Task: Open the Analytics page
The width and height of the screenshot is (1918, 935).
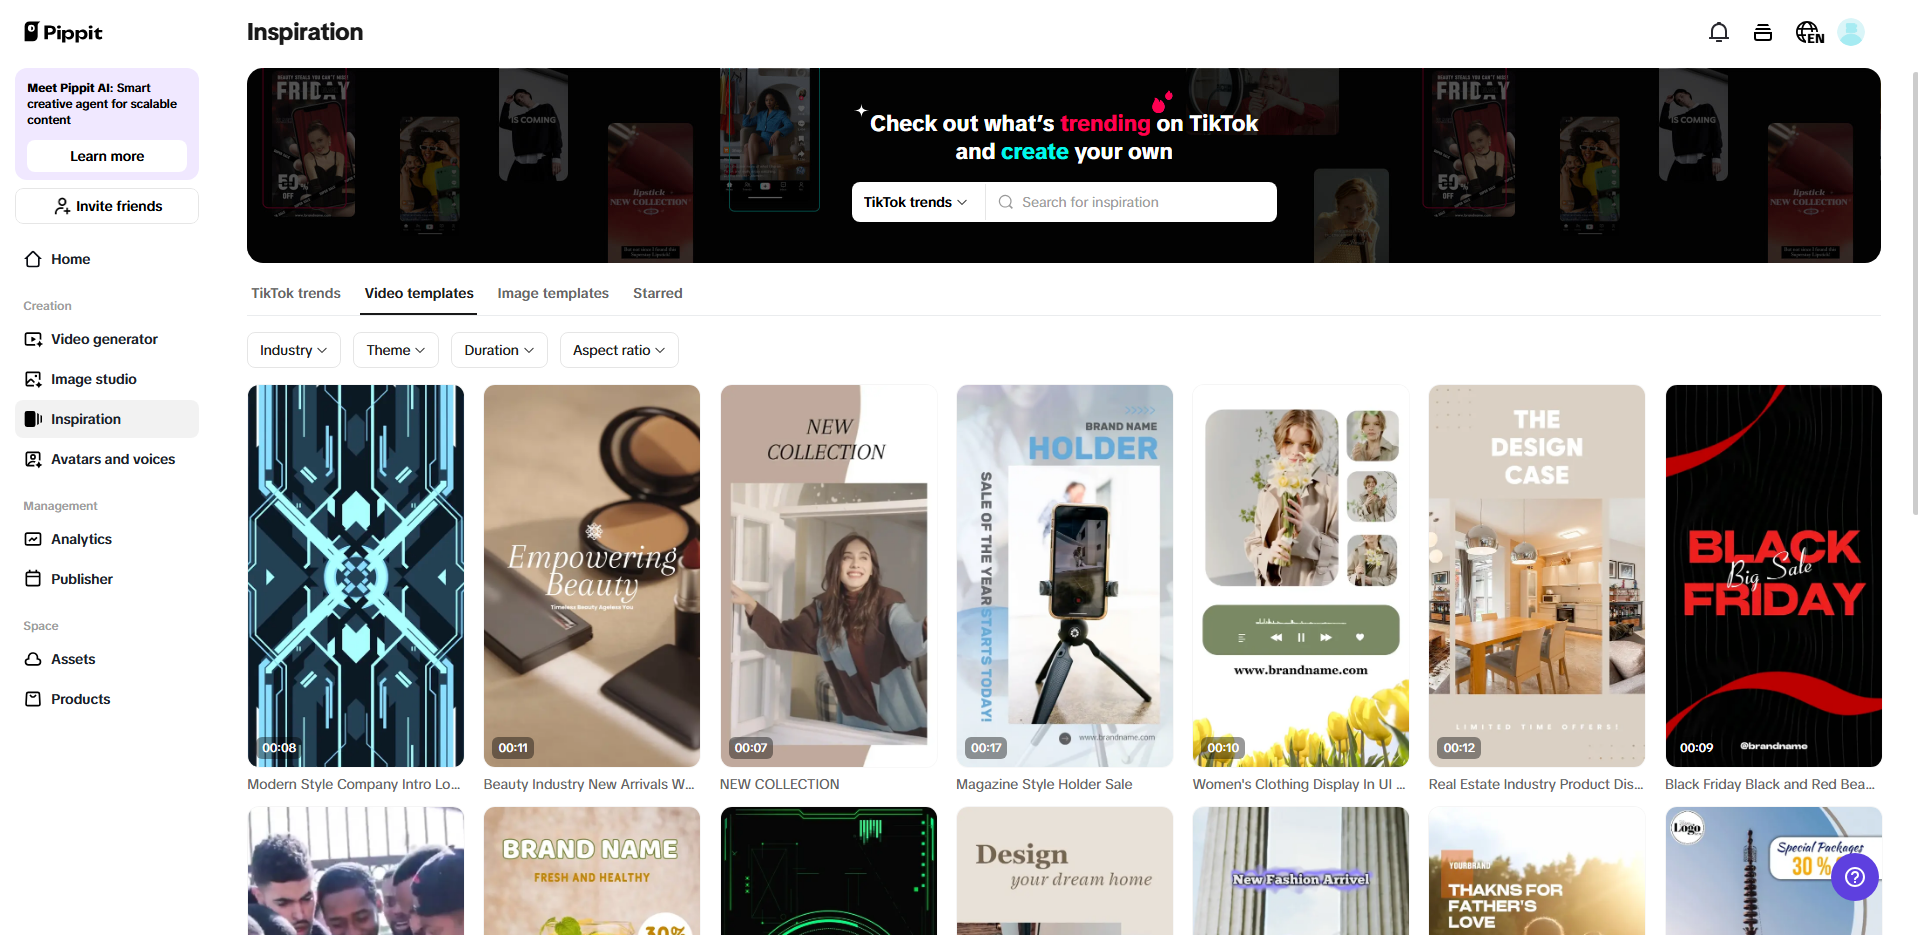Action: pyautogui.click(x=107, y=539)
